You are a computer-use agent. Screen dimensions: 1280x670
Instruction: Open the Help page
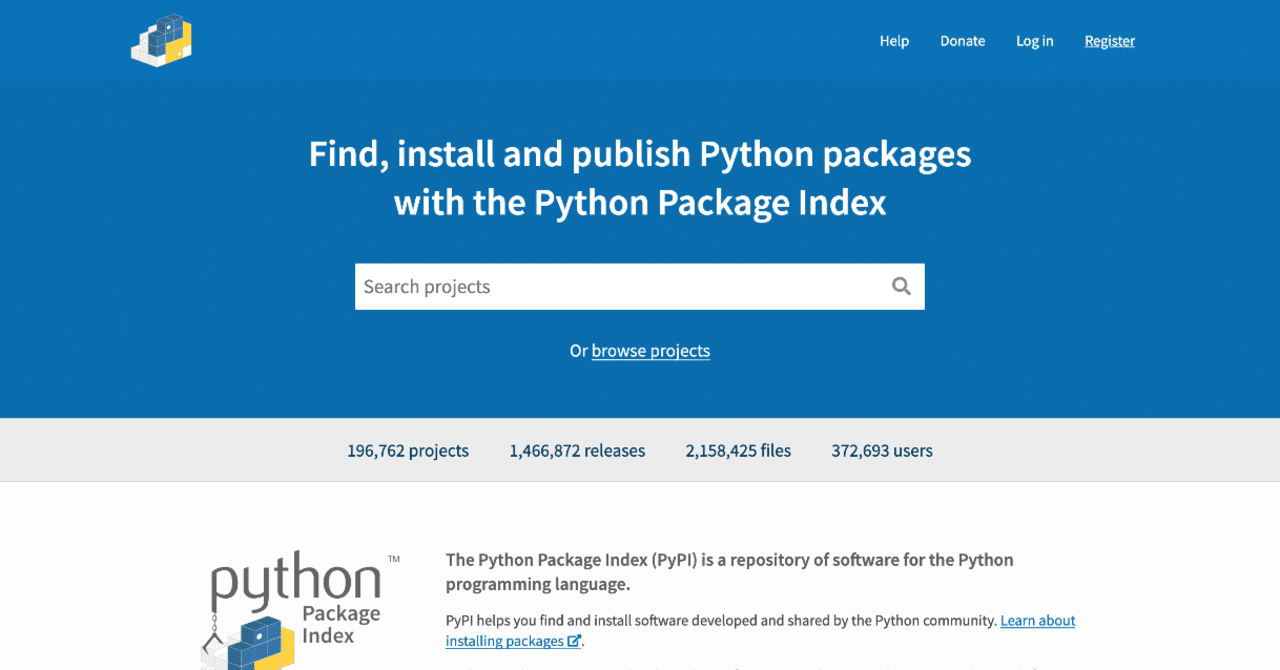point(894,40)
